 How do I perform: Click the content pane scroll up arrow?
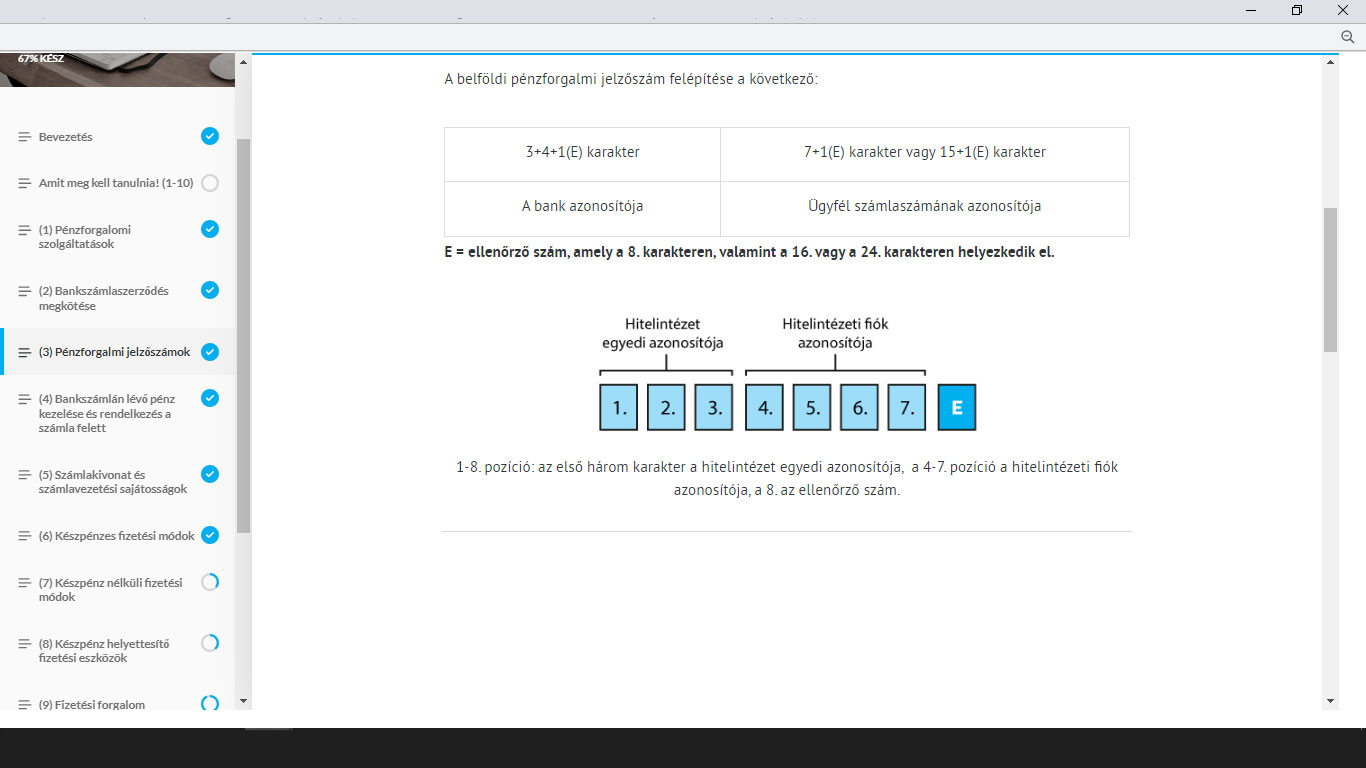[x=1330, y=62]
